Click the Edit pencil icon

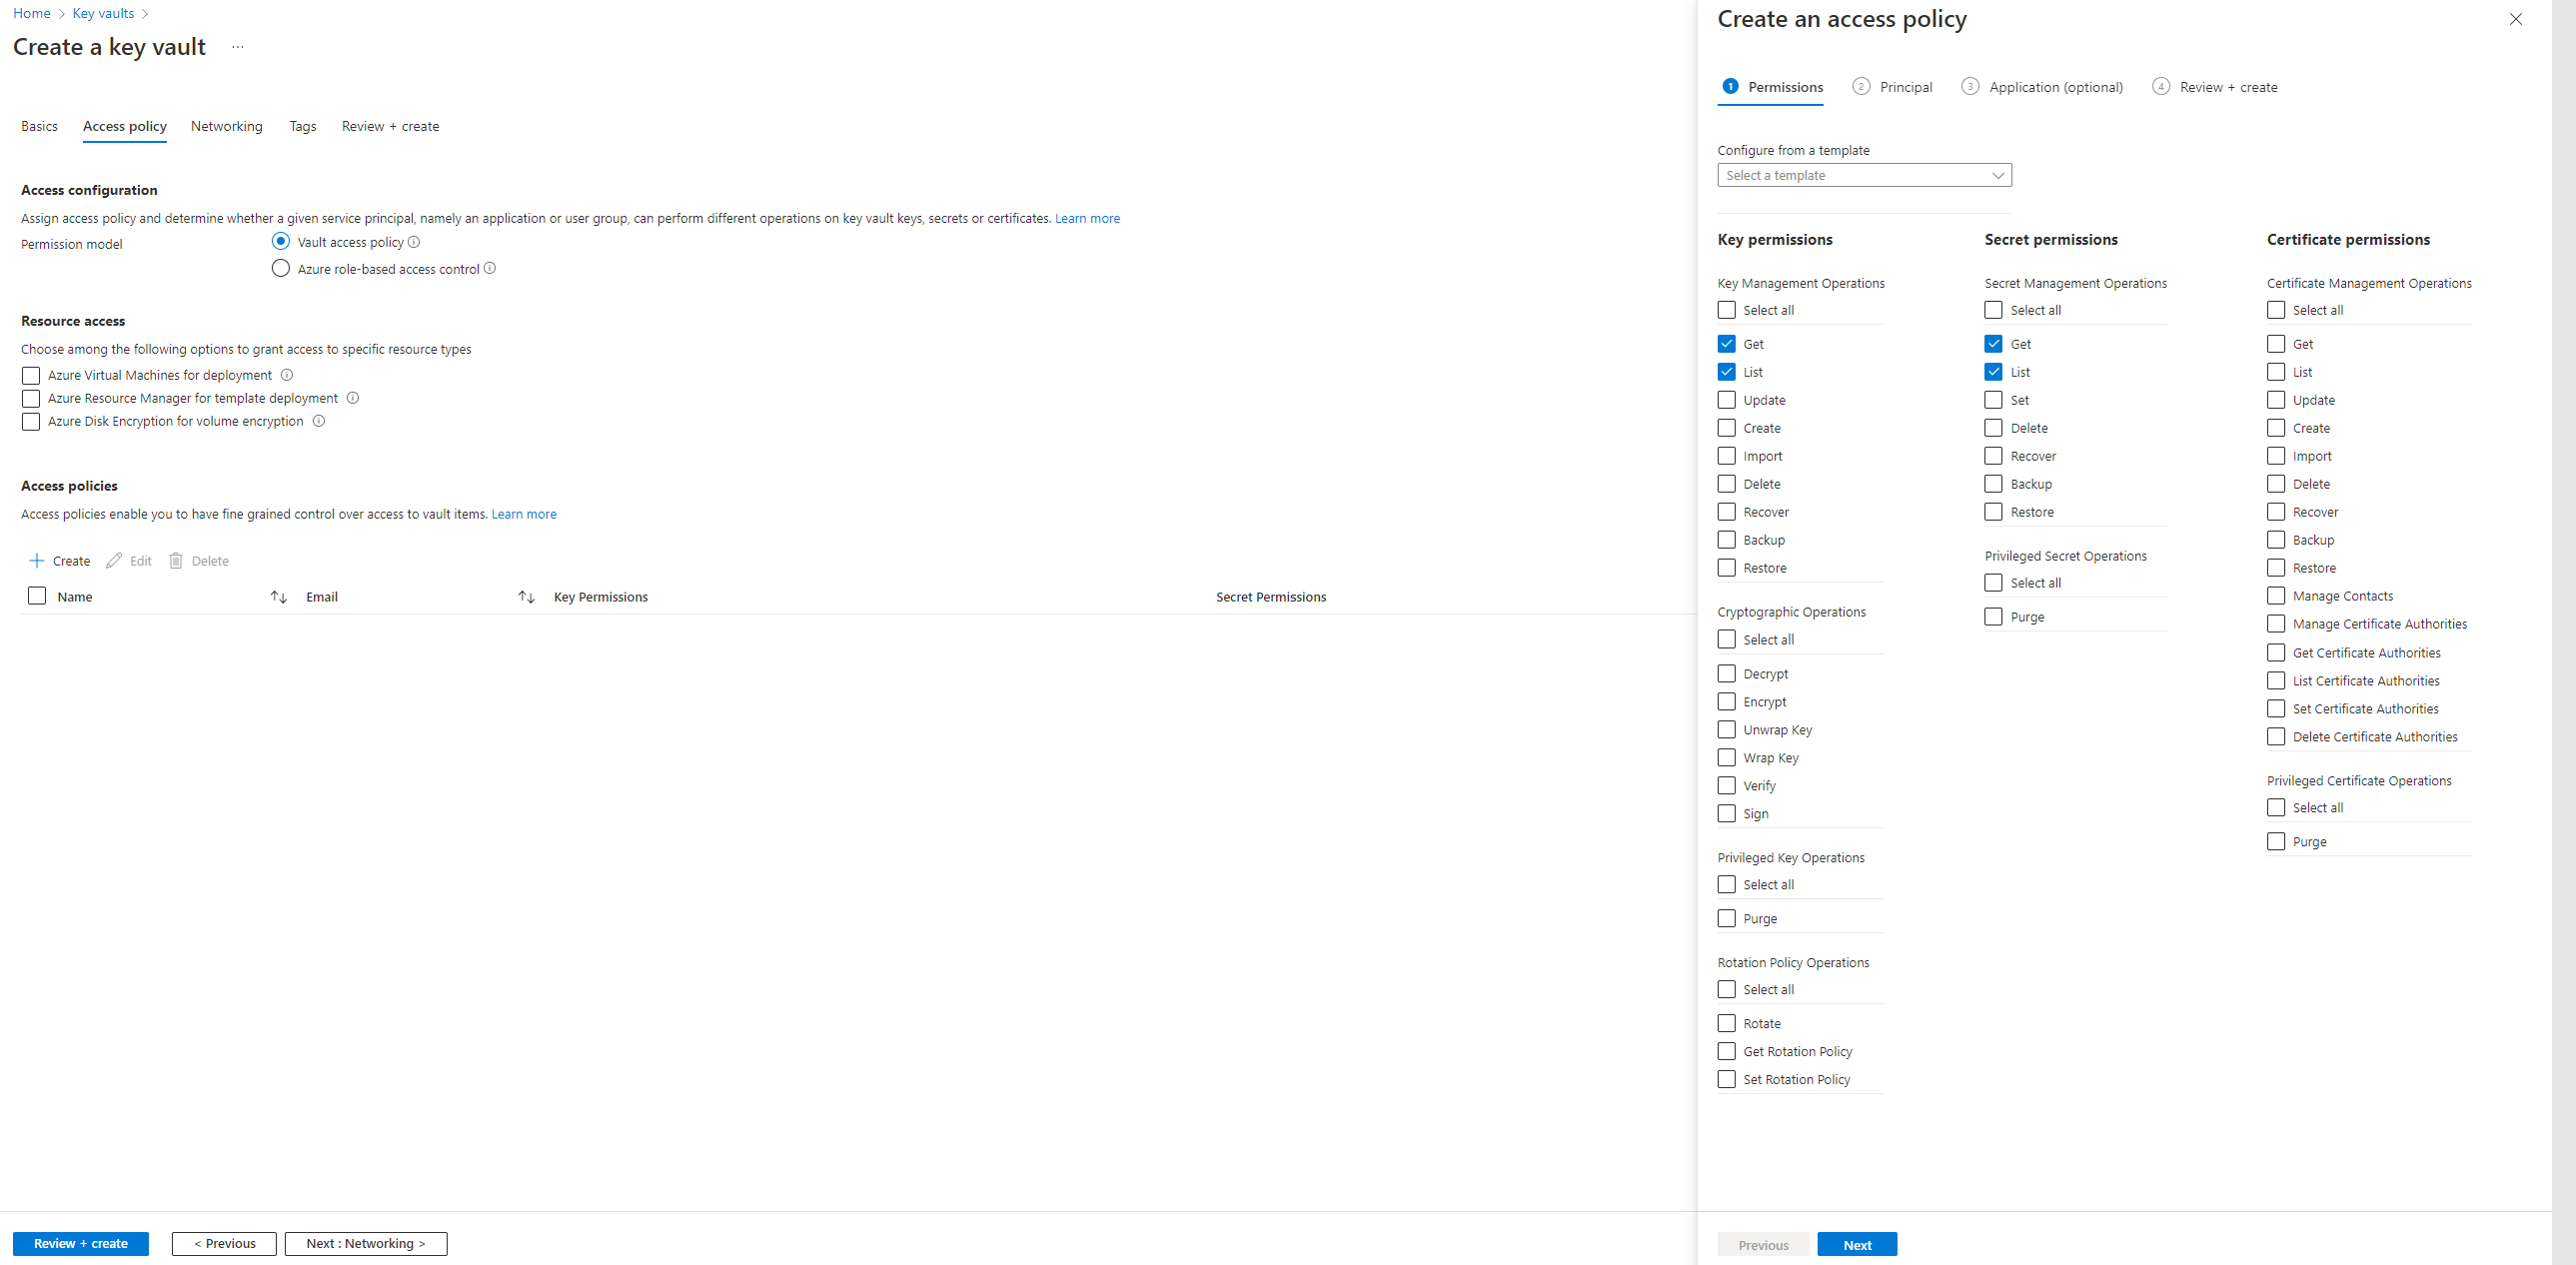click(x=114, y=561)
